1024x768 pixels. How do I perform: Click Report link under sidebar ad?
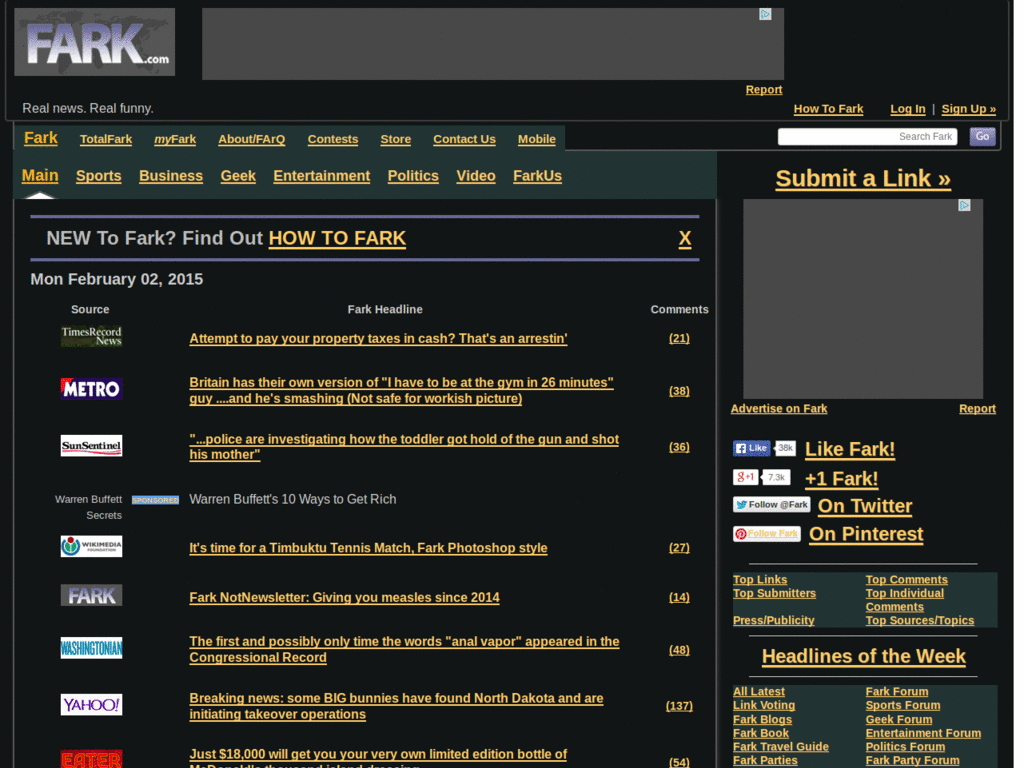pyautogui.click(x=977, y=409)
